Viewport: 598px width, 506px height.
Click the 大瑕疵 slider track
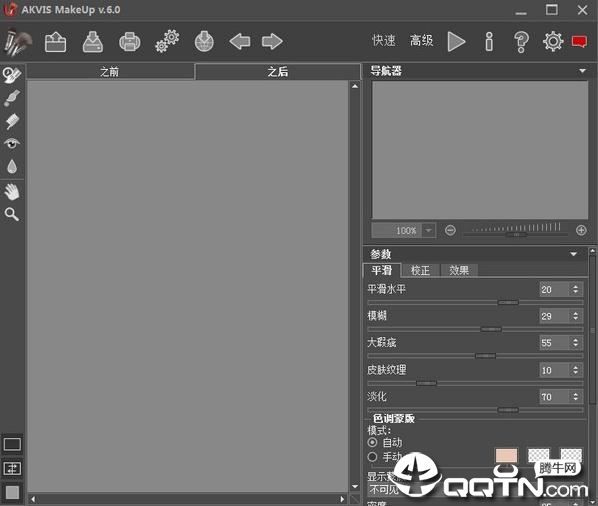(475, 356)
